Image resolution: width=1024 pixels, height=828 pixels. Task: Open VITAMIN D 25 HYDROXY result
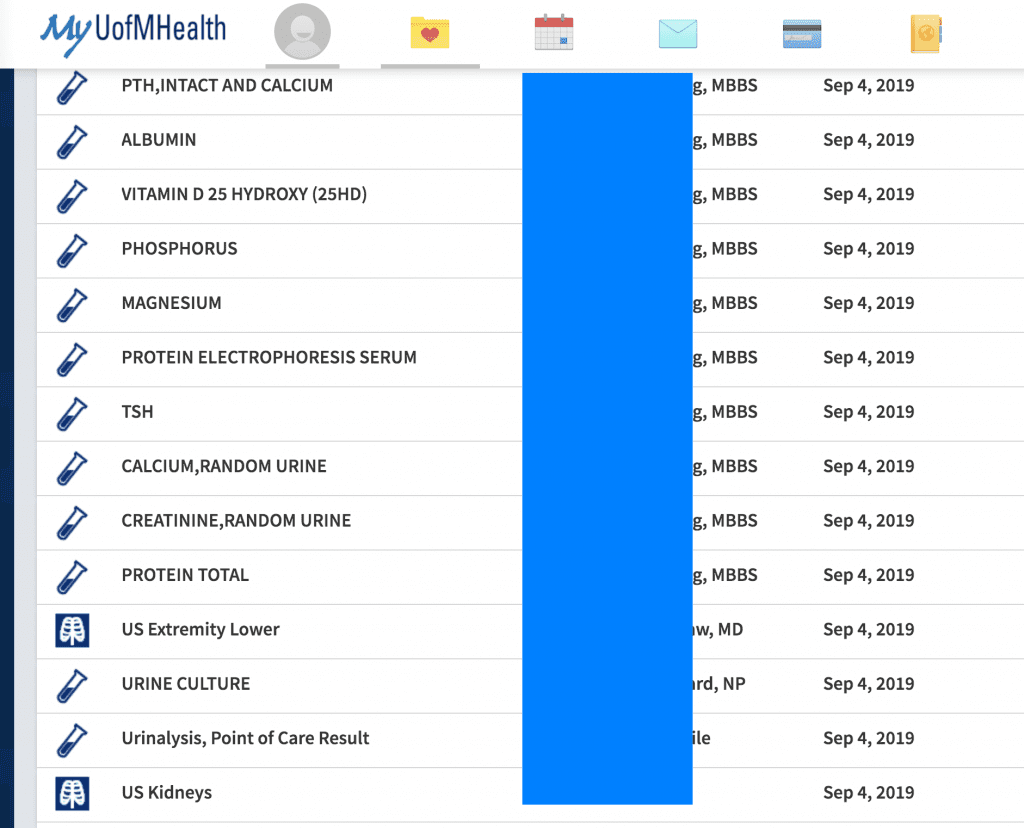pos(244,195)
